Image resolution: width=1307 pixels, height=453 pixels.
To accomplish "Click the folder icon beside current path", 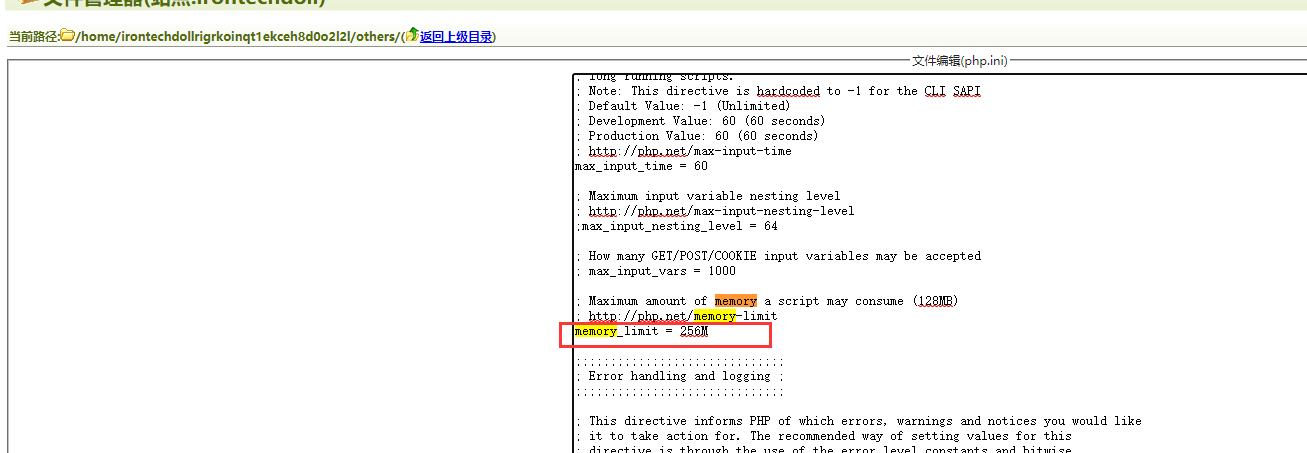I will 67,36.
